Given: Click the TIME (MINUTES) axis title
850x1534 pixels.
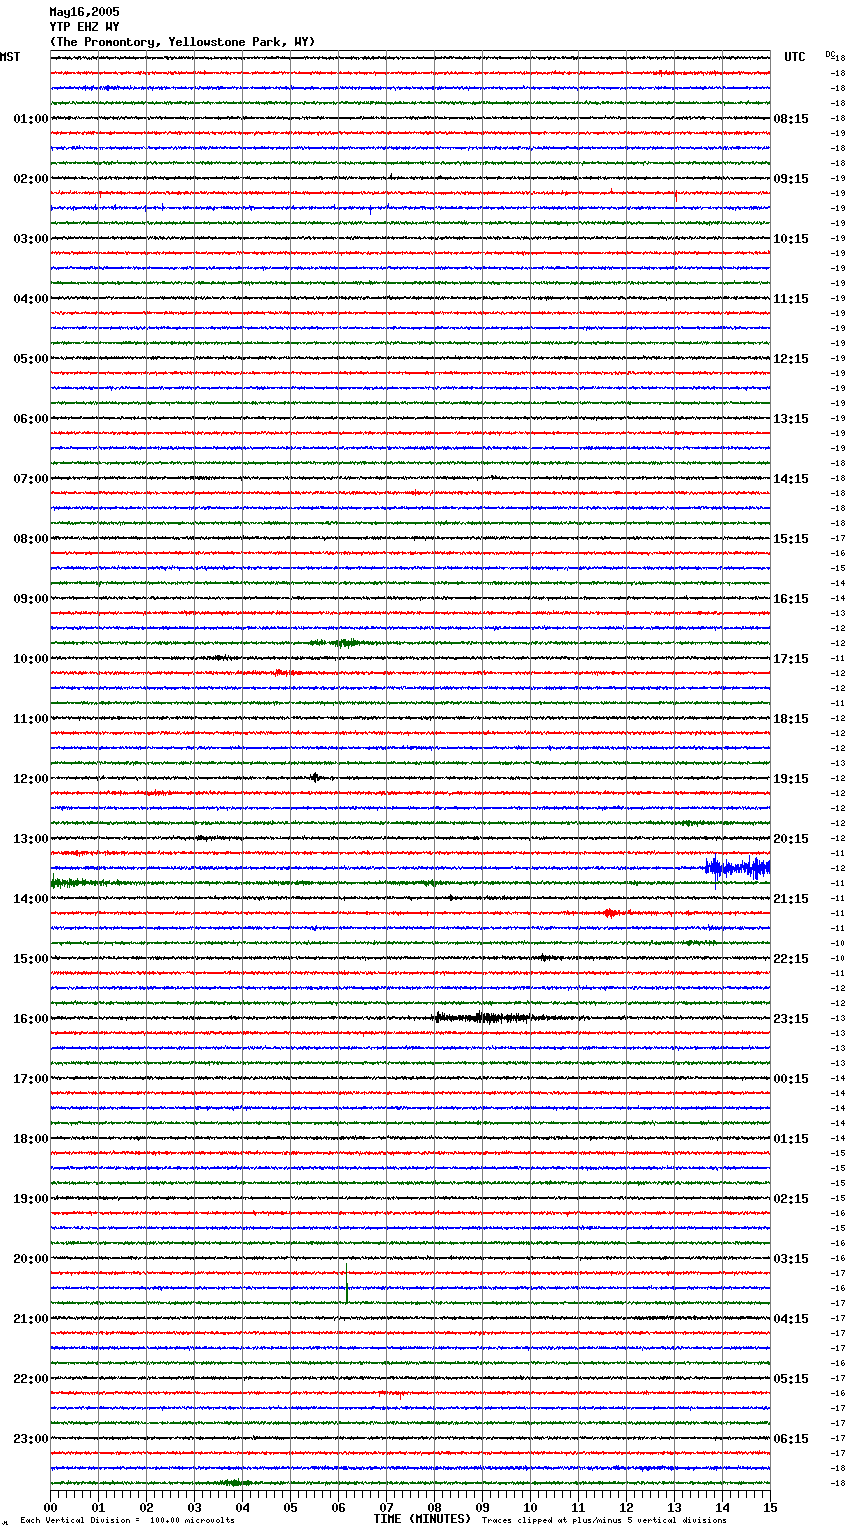Looking at the screenshot, I should 422,1519.
